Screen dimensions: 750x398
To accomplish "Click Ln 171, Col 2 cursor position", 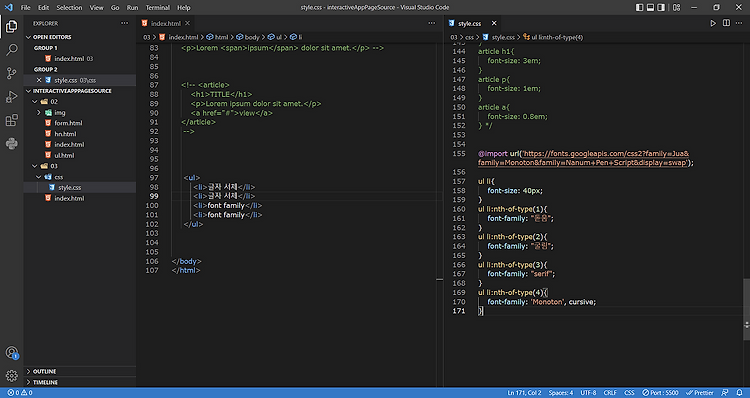I will 524,393.
